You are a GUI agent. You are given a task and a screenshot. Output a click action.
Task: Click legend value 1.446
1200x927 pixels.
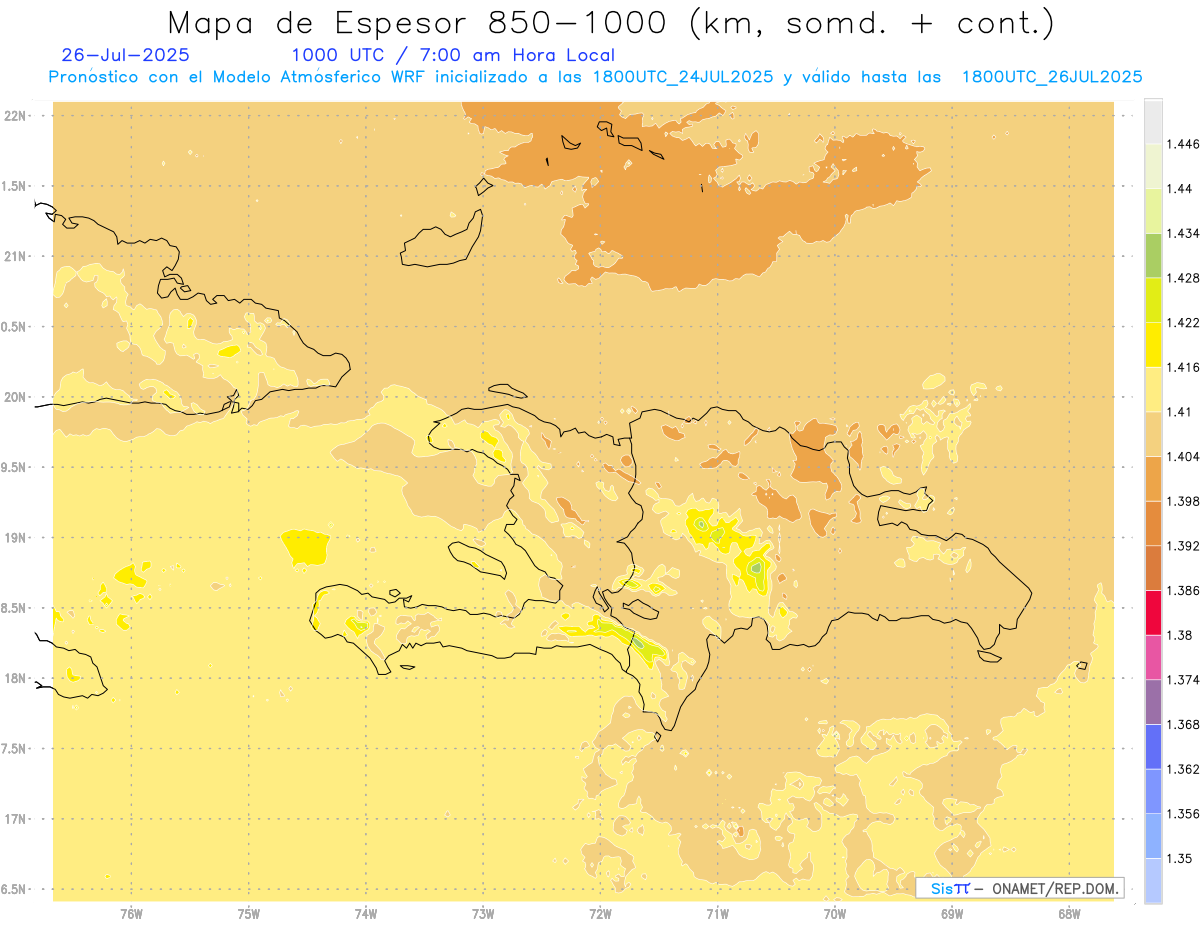1185,144
